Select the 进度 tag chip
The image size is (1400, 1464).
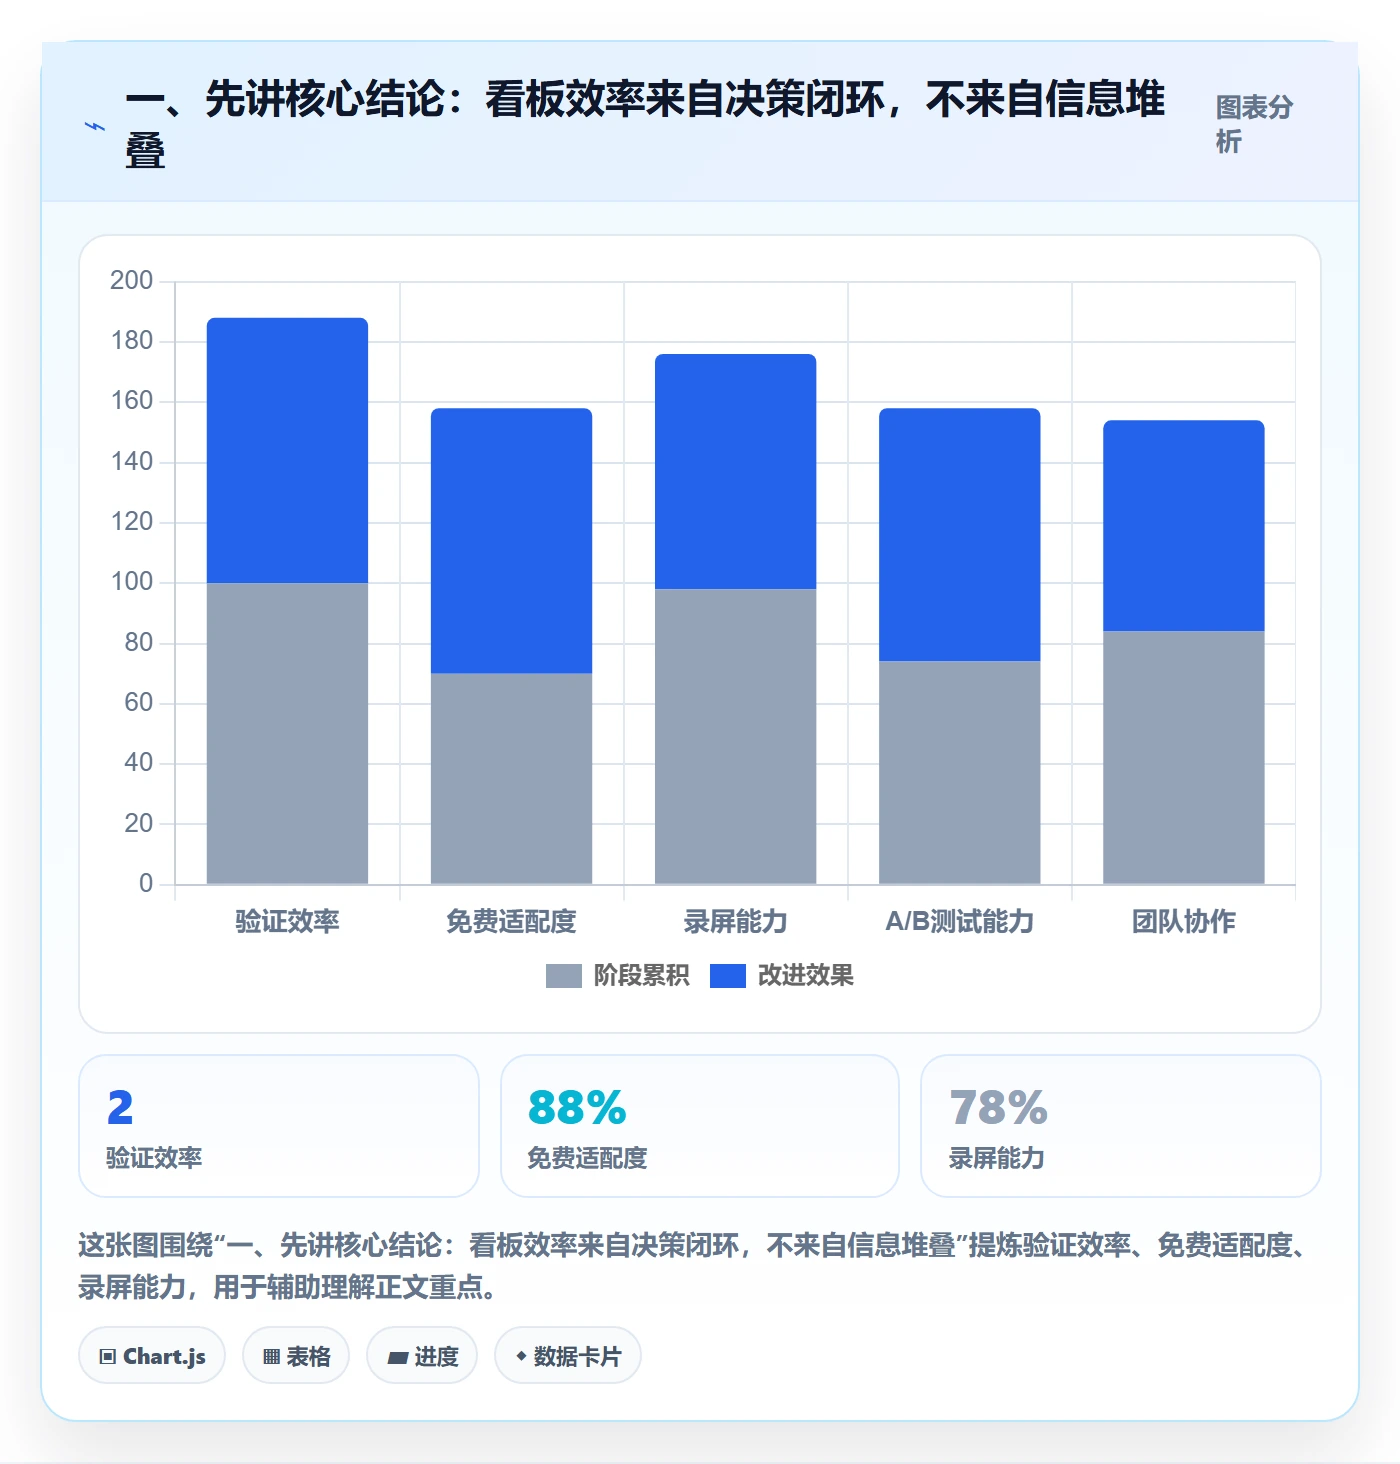[422, 1356]
